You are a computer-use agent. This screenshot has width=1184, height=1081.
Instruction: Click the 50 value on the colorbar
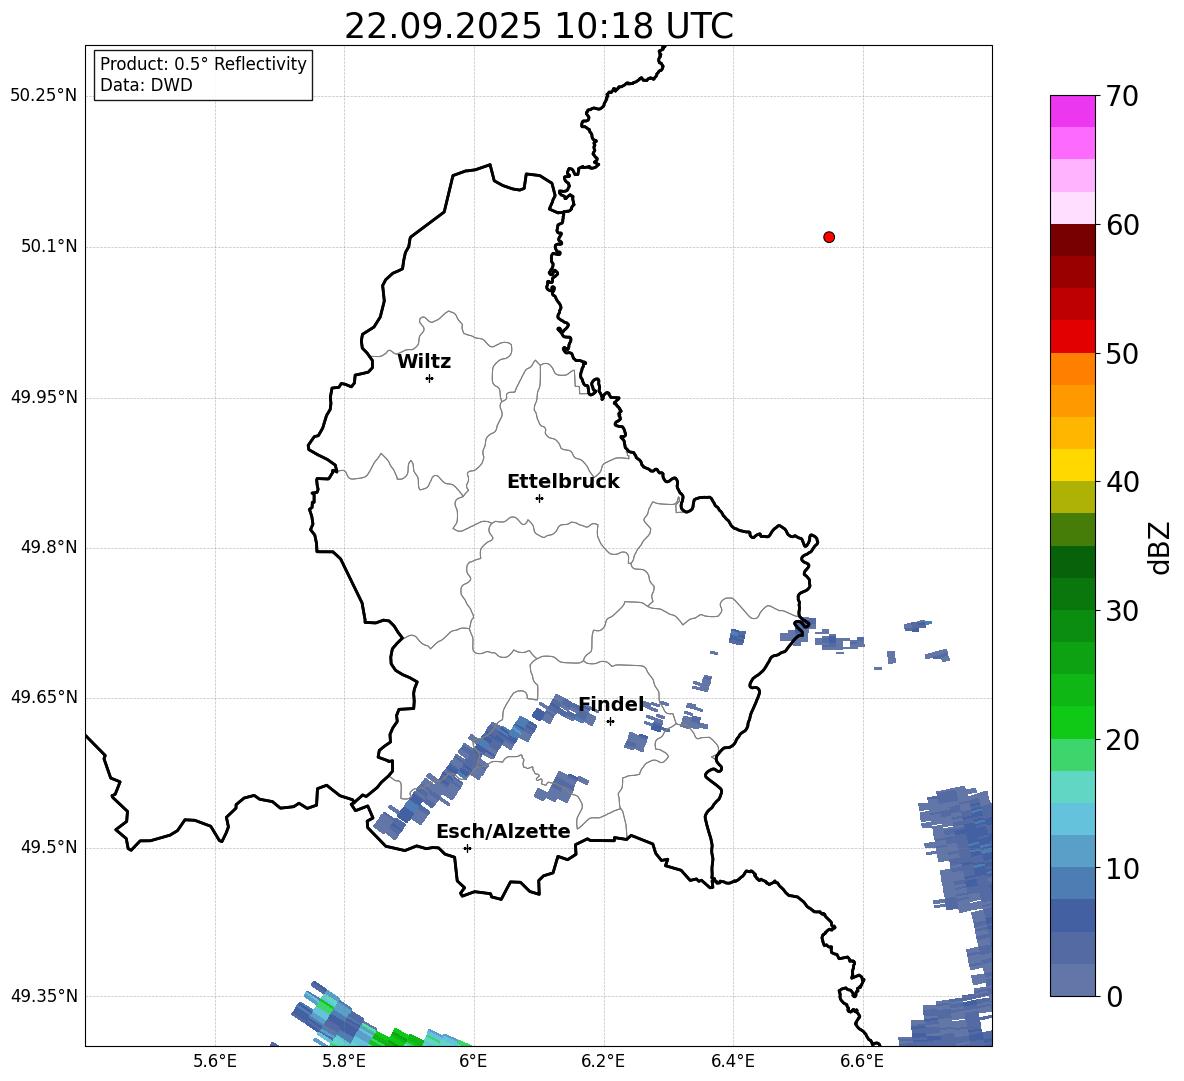(x=1122, y=353)
